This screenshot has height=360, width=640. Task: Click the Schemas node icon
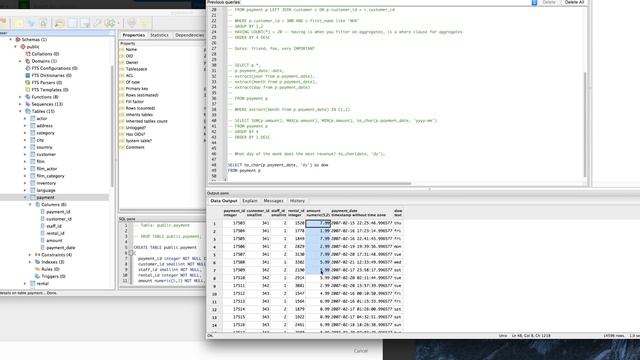(x=18, y=40)
